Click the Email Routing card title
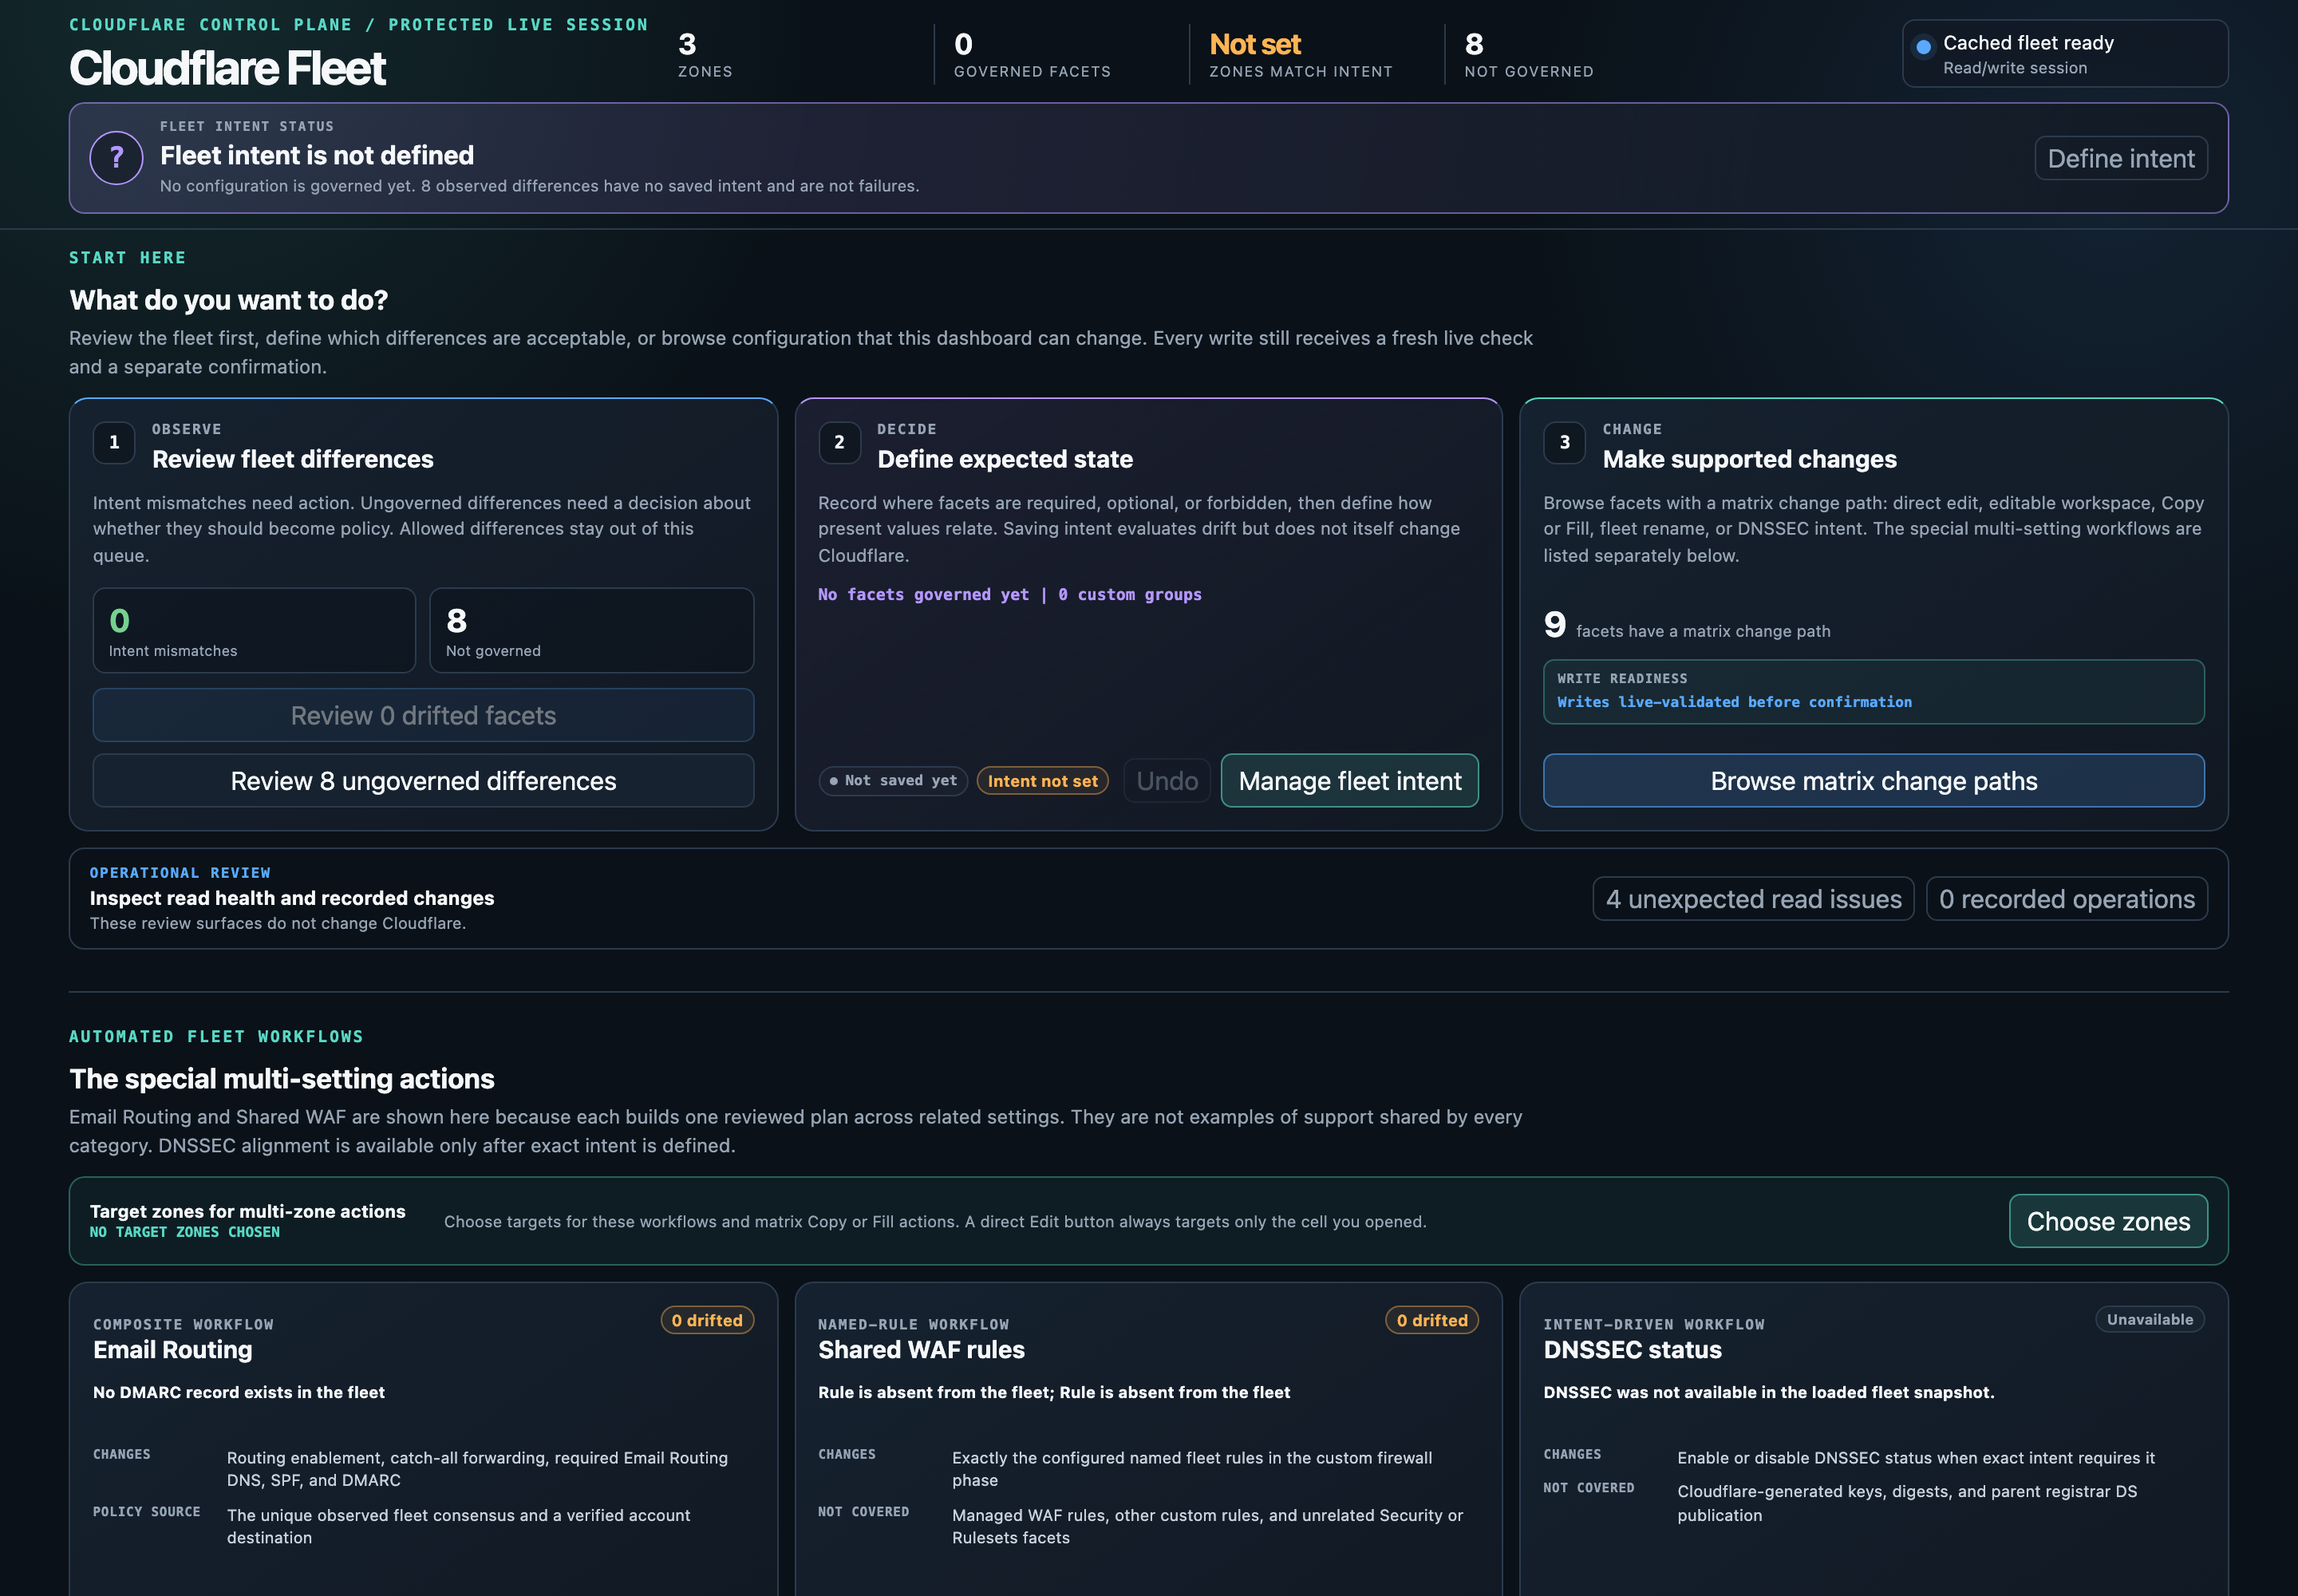This screenshot has height=1596, width=2298. tap(173, 1349)
